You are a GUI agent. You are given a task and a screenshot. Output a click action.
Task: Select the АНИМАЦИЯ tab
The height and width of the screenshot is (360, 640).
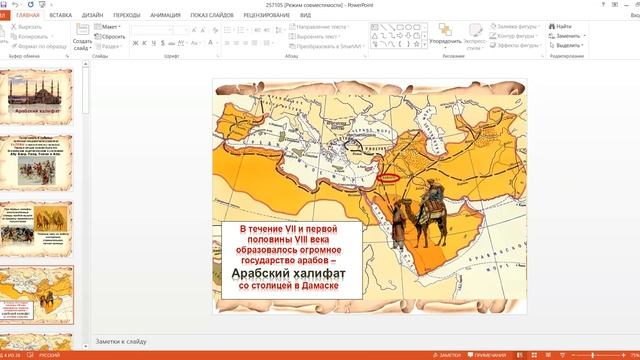pyautogui.click(x=165, y=15)
